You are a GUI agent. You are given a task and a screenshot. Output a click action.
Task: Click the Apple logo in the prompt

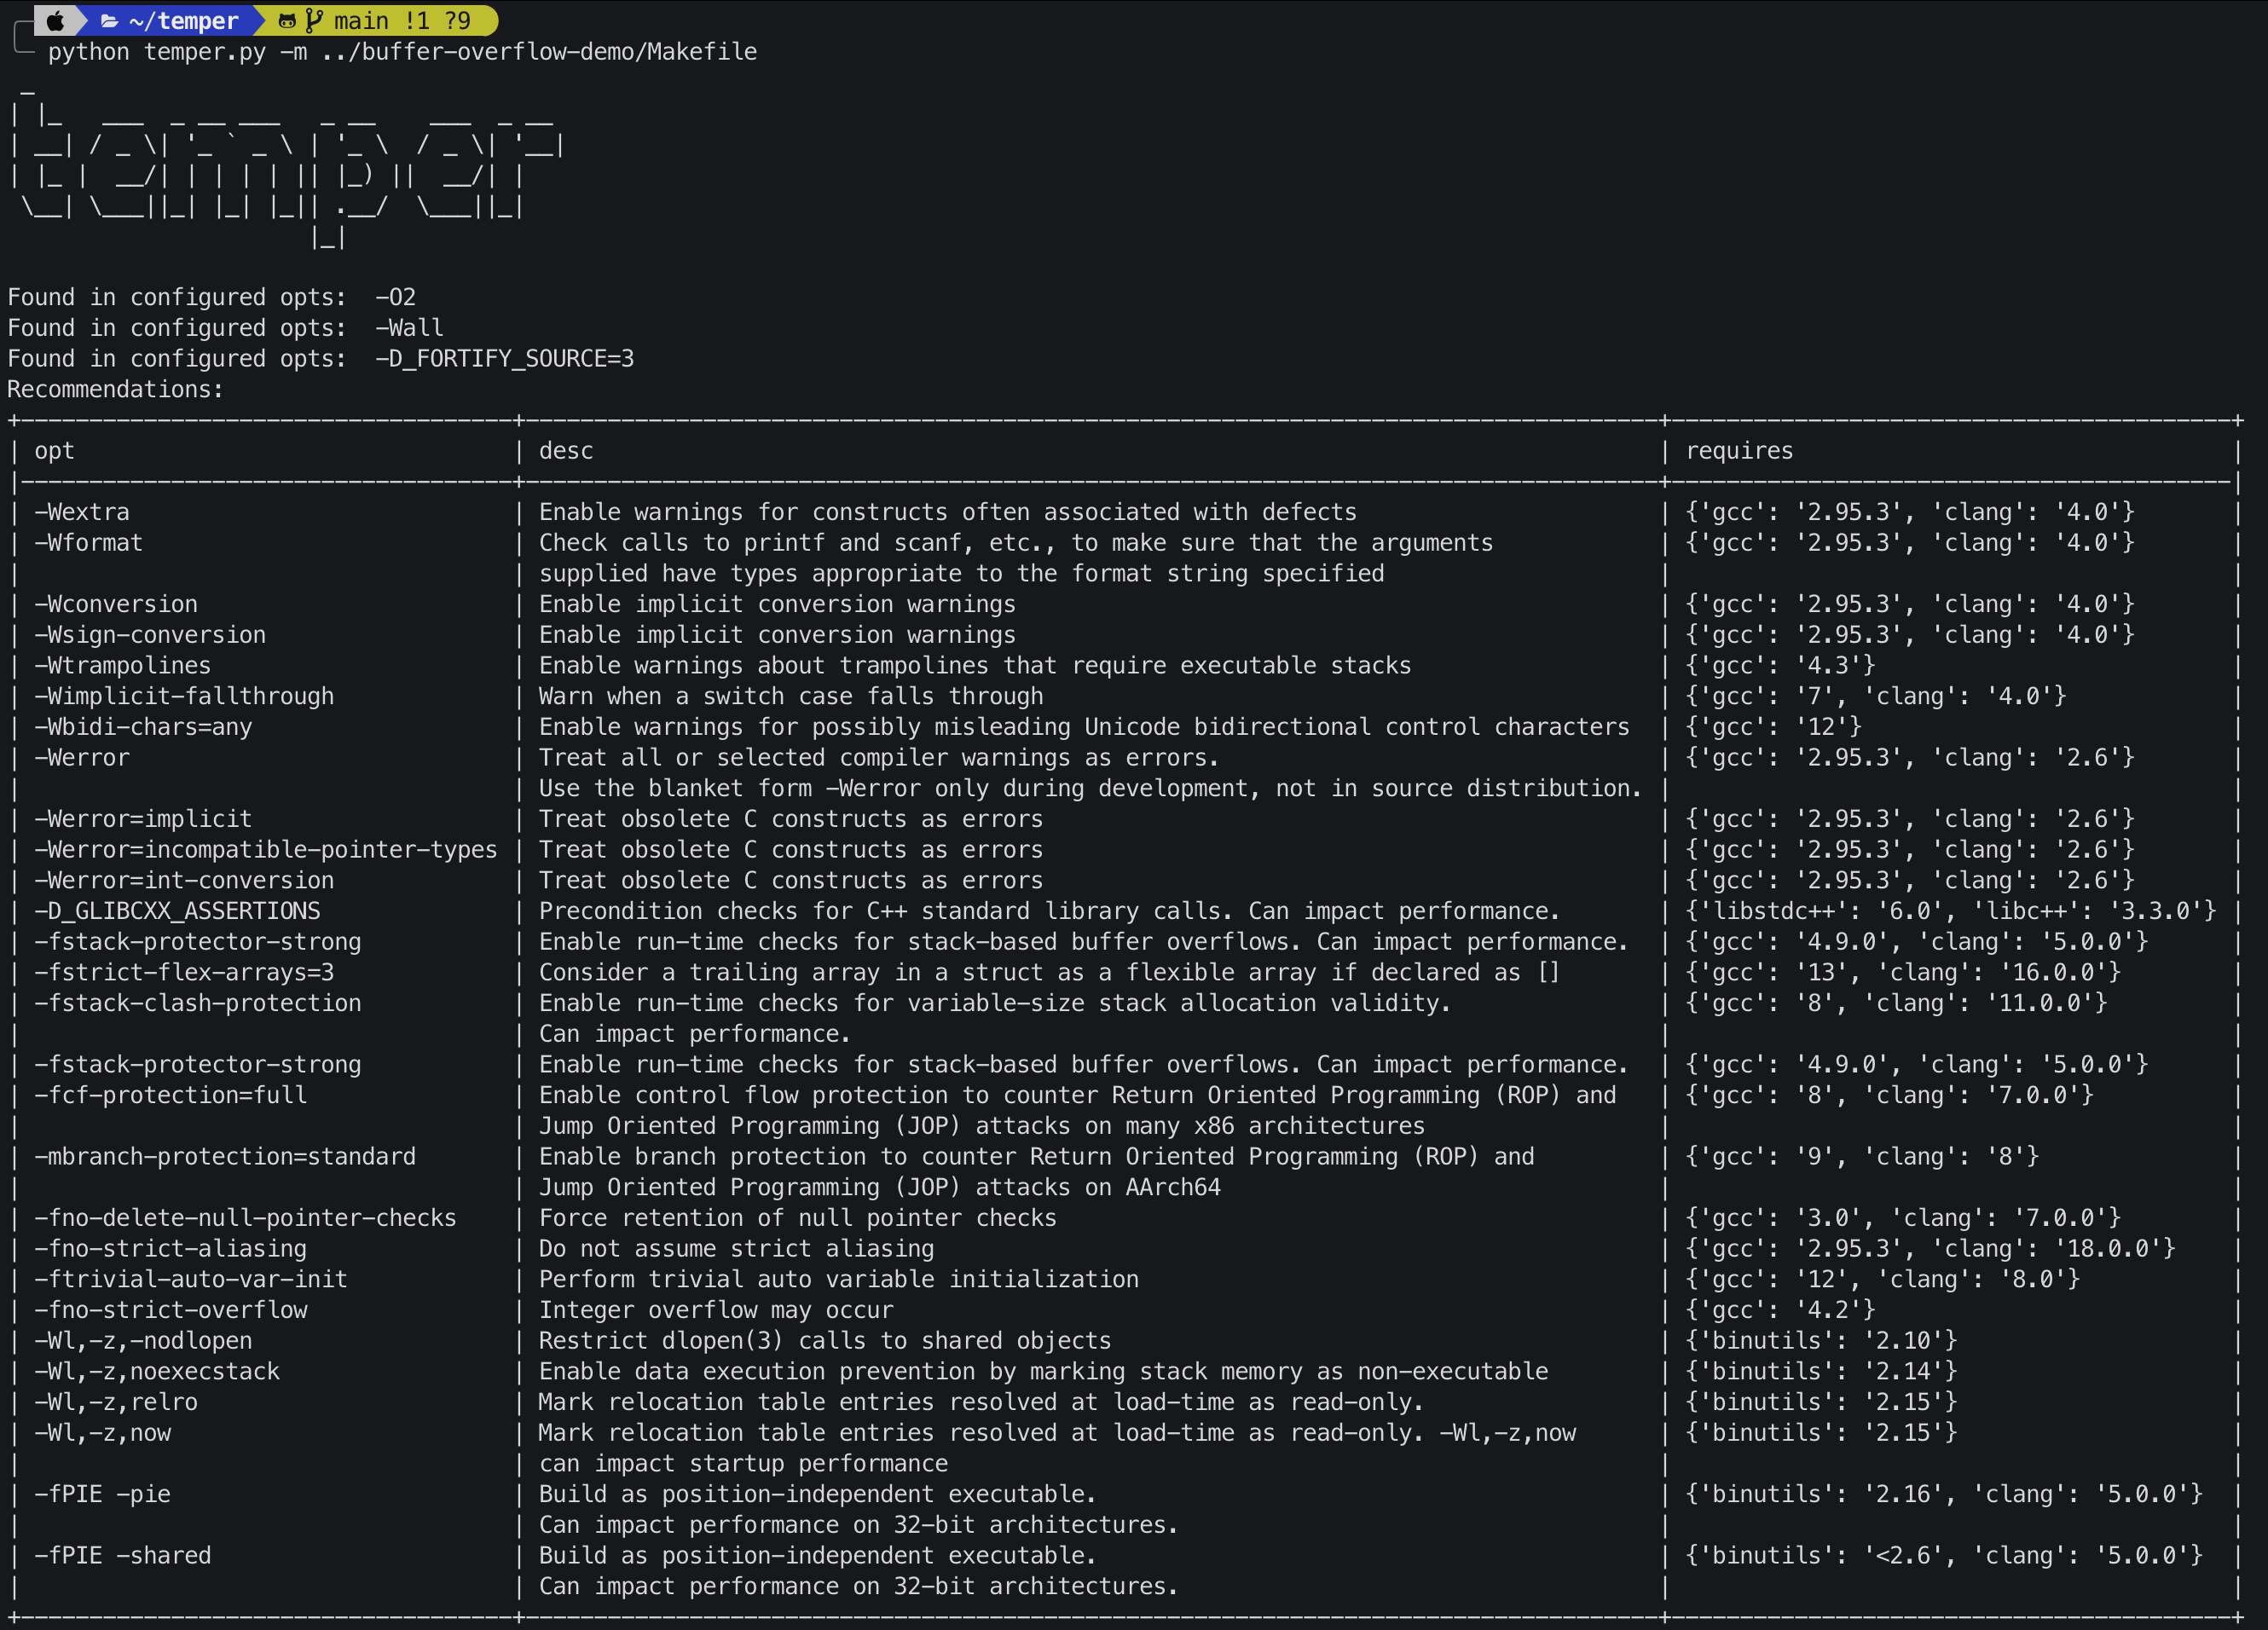click(x=56, y=20)
